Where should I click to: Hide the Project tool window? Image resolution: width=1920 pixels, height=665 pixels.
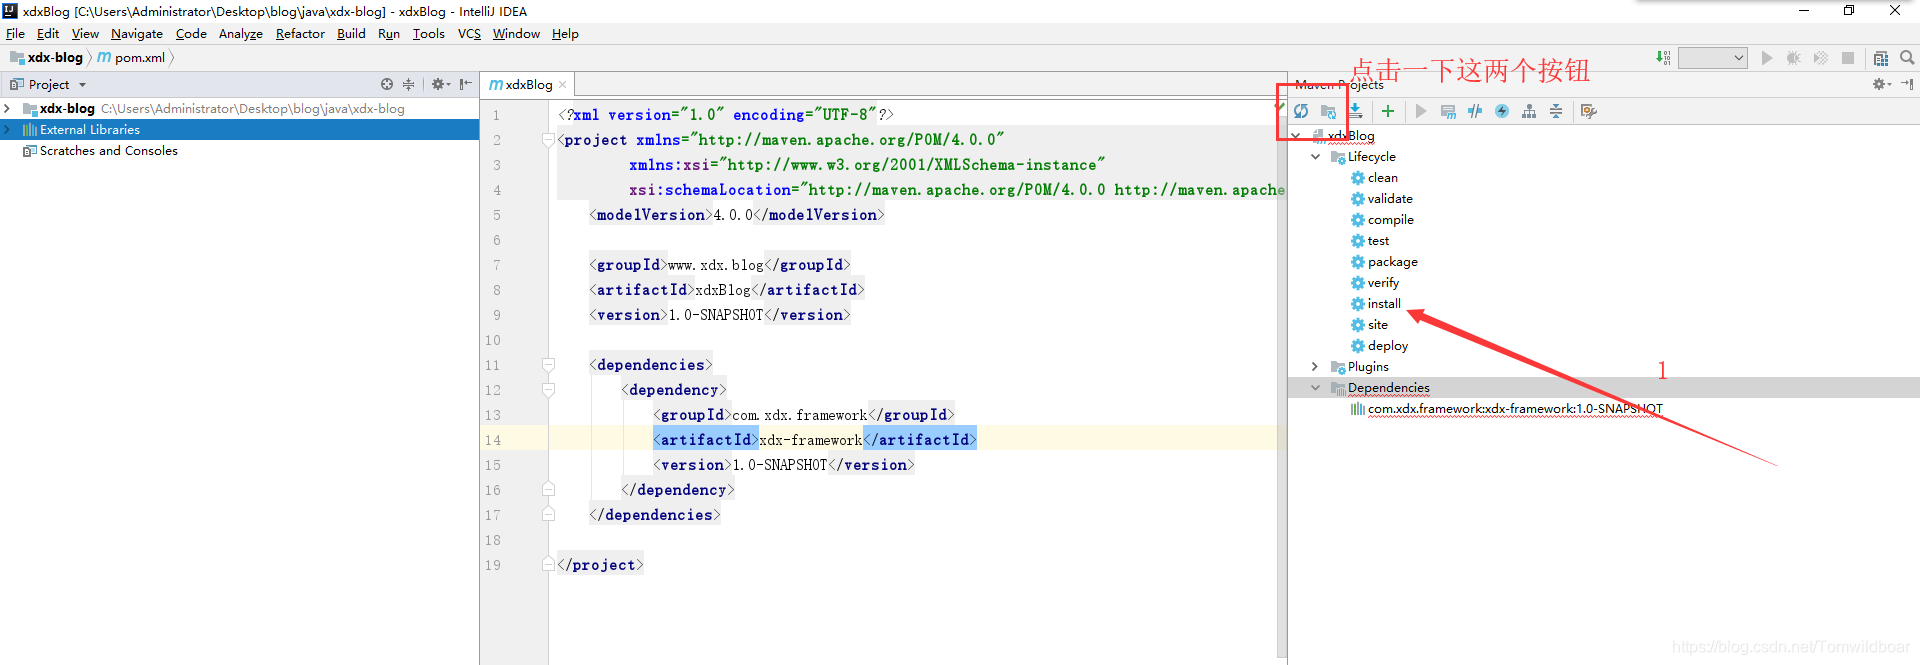point(465,84)
